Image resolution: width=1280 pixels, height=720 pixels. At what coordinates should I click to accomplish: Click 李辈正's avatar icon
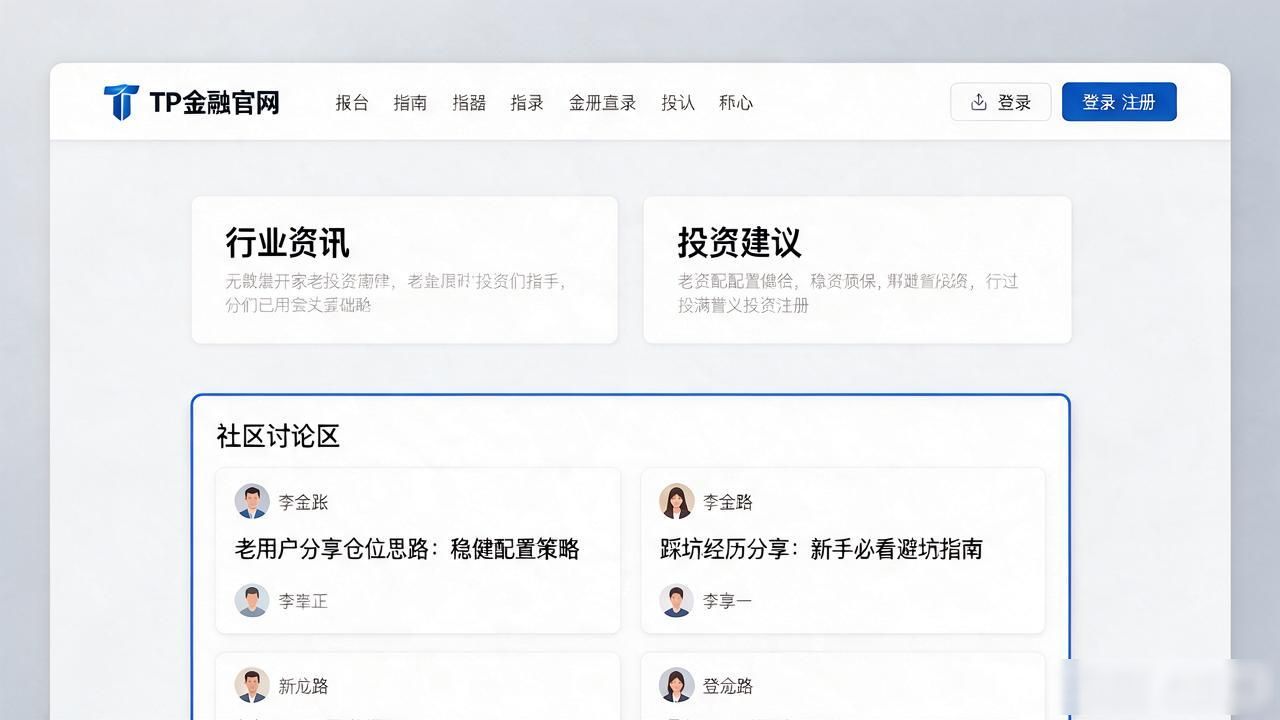252,600
